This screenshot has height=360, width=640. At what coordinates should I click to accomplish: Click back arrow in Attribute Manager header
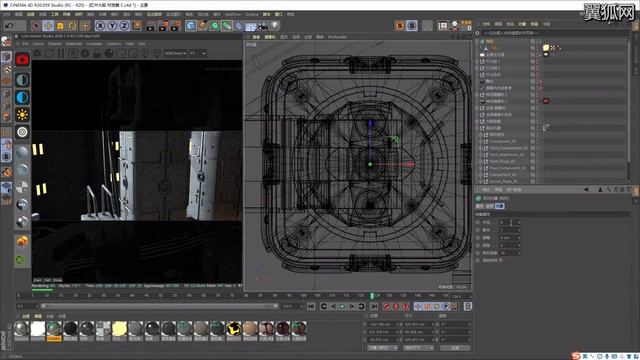point(586,190)
